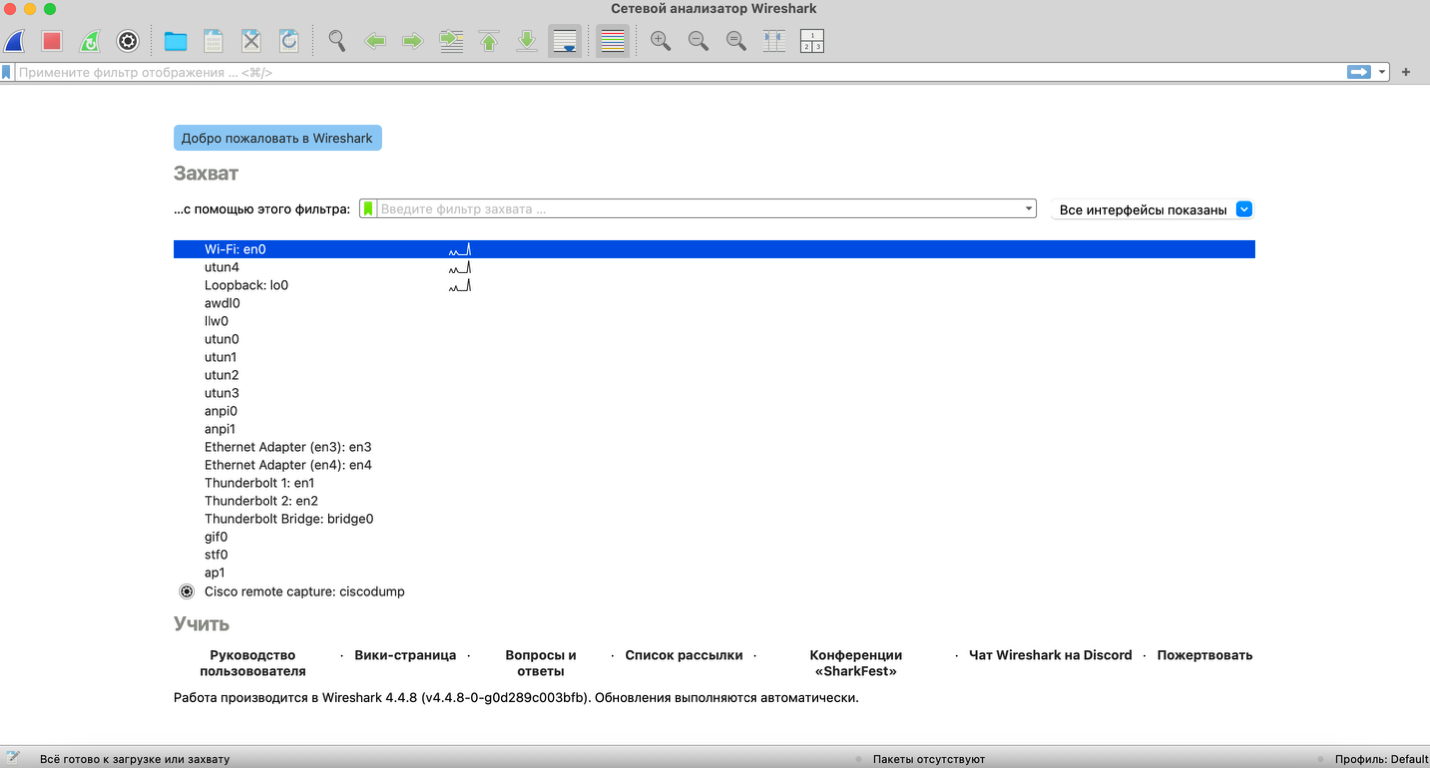The image size is (1430, 768).
Task: Toggle auto-scroll during live capture
Action: pos(565,41)
